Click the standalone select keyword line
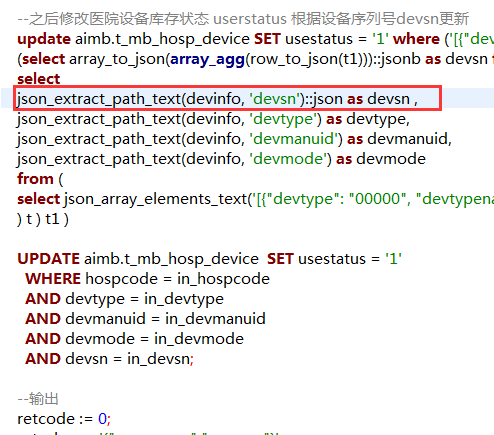This screenshot has width=494, height=435. point(39,79)
